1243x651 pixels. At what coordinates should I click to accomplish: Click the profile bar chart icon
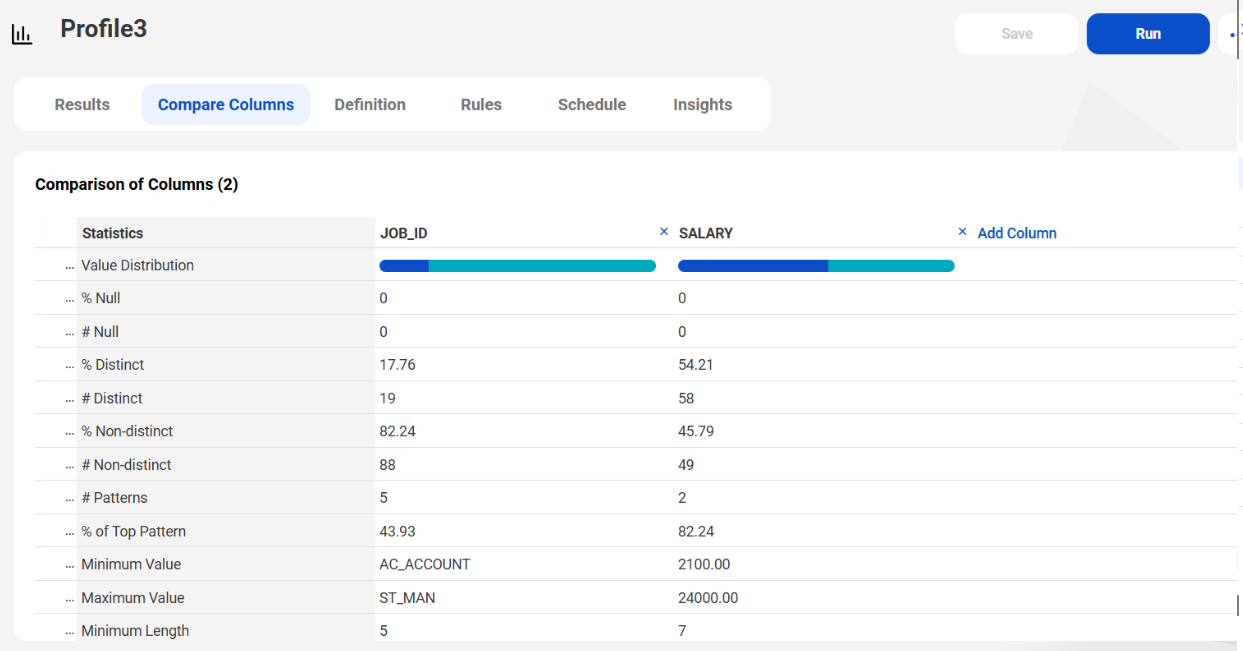pyautogui.click(x=22, y=34)
